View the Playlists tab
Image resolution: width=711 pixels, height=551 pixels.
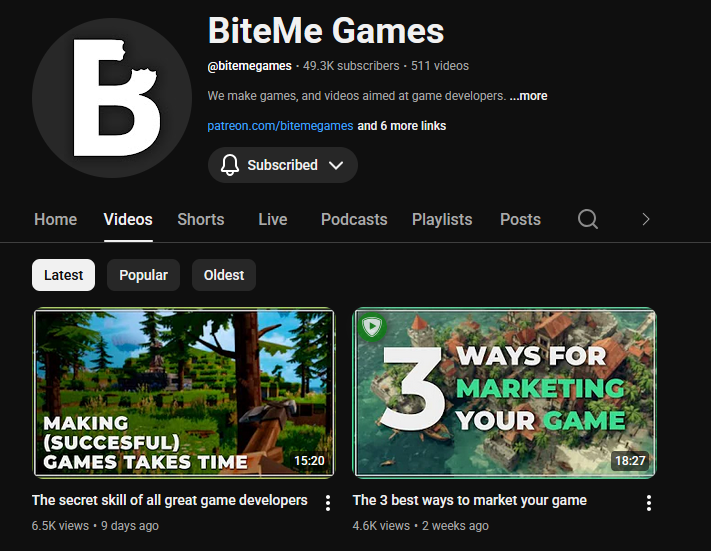442,219
